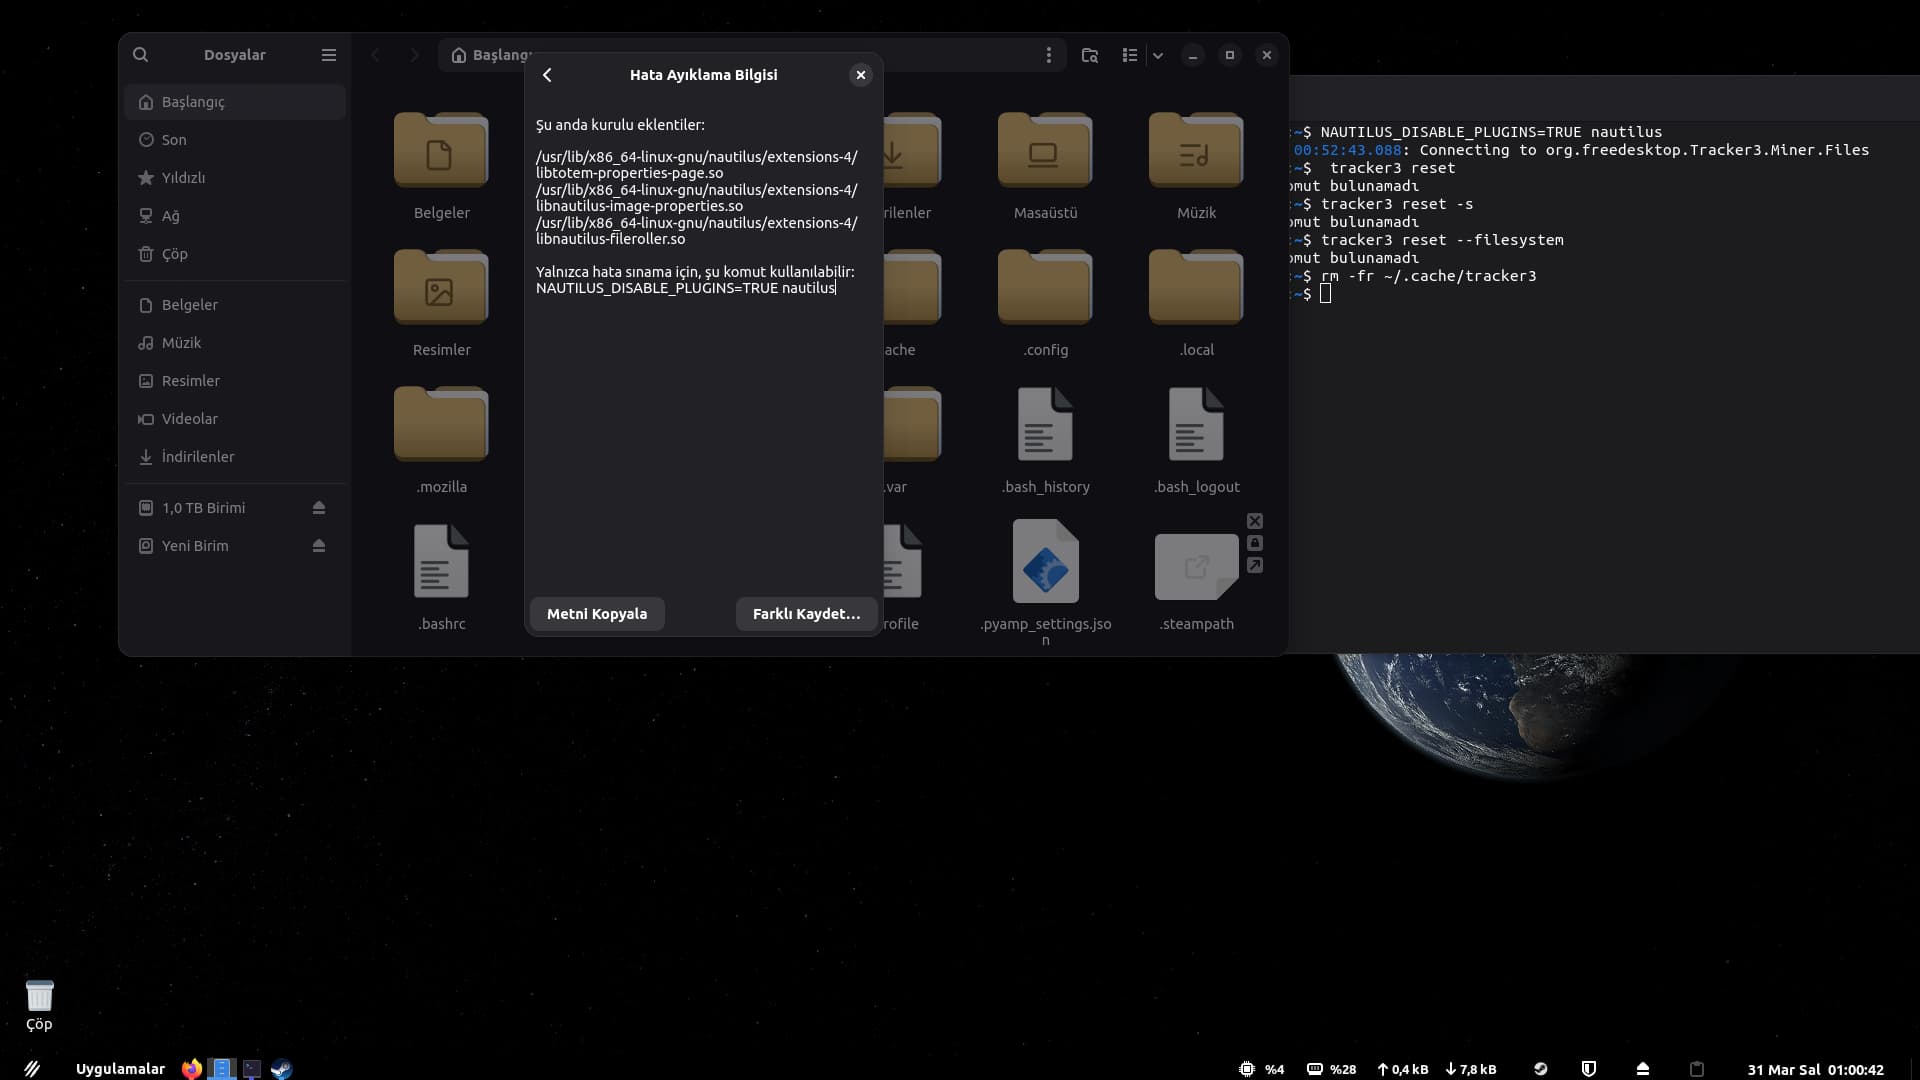Launch Firefox from the bottom panel
Image resolution: width=1920 pixels, height=1080 pixels.
[191, 1069]
